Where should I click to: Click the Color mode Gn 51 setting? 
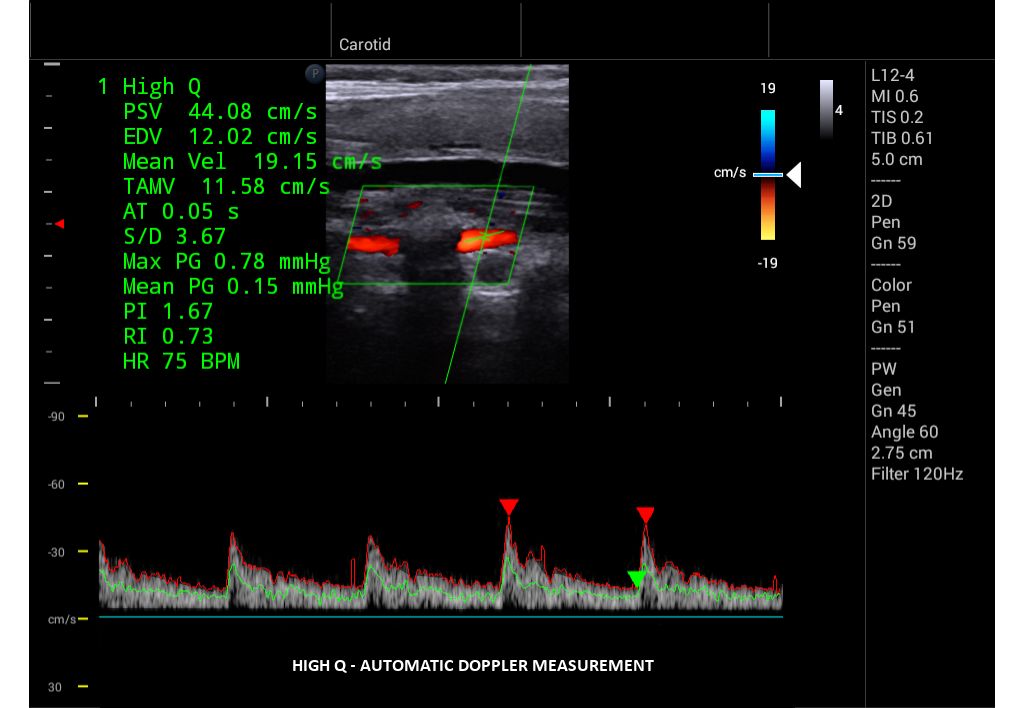coord(893,327)
